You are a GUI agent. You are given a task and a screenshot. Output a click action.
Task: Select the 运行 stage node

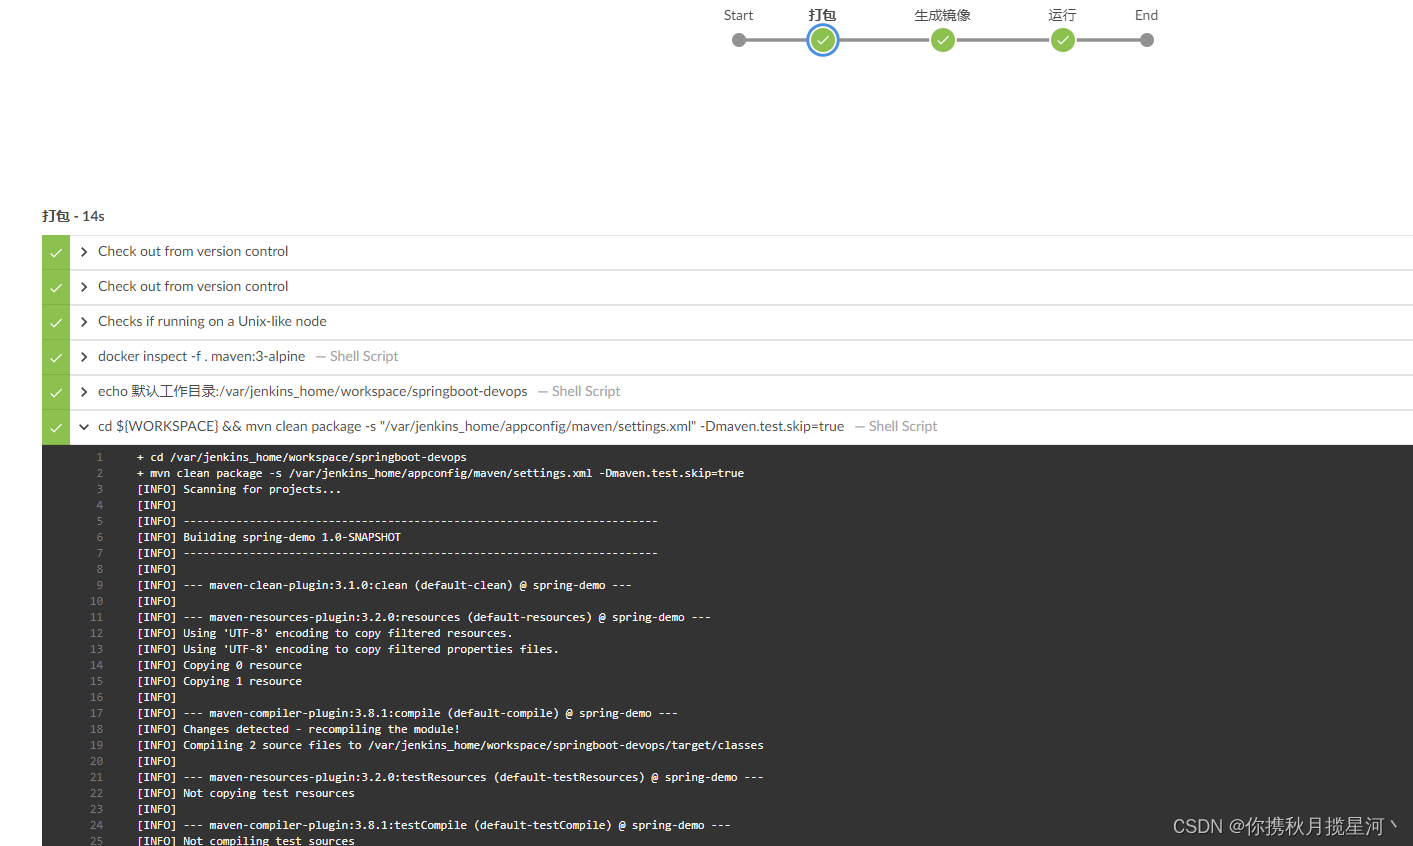coord(1063,40)
